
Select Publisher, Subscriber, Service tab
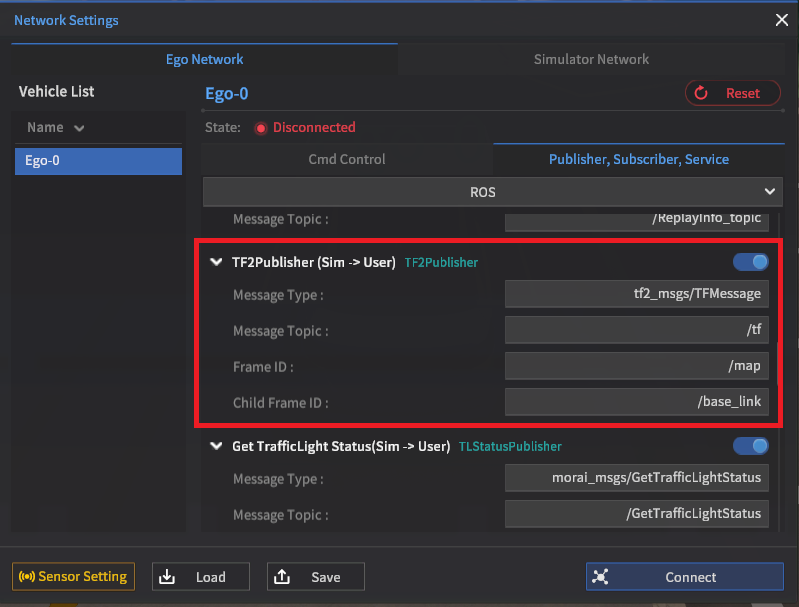coord(638,159)
